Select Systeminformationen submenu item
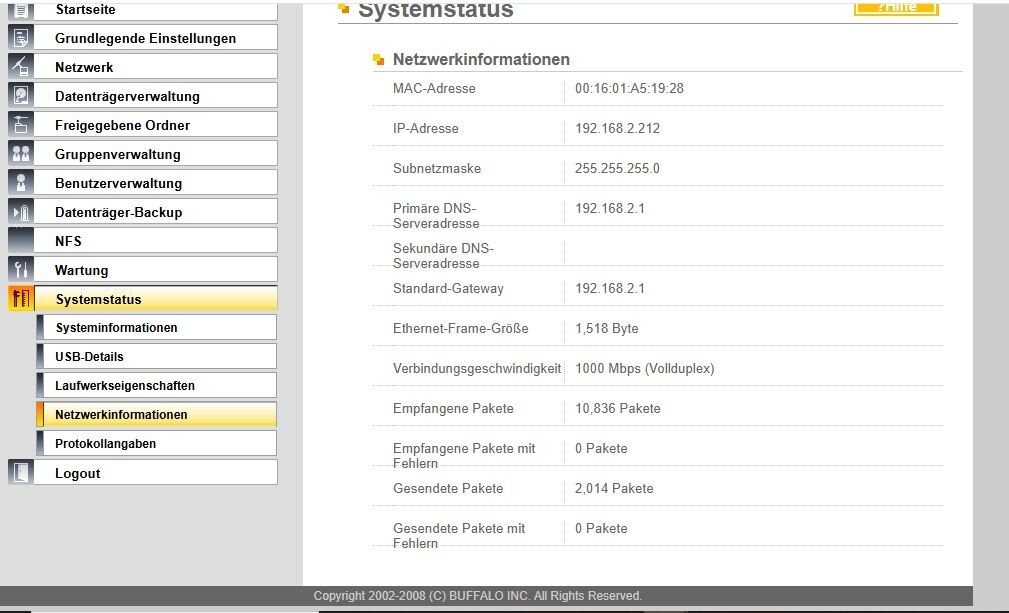Image resolution: width=1009 pixels, height=613 pixels. [x=157, y=327]
